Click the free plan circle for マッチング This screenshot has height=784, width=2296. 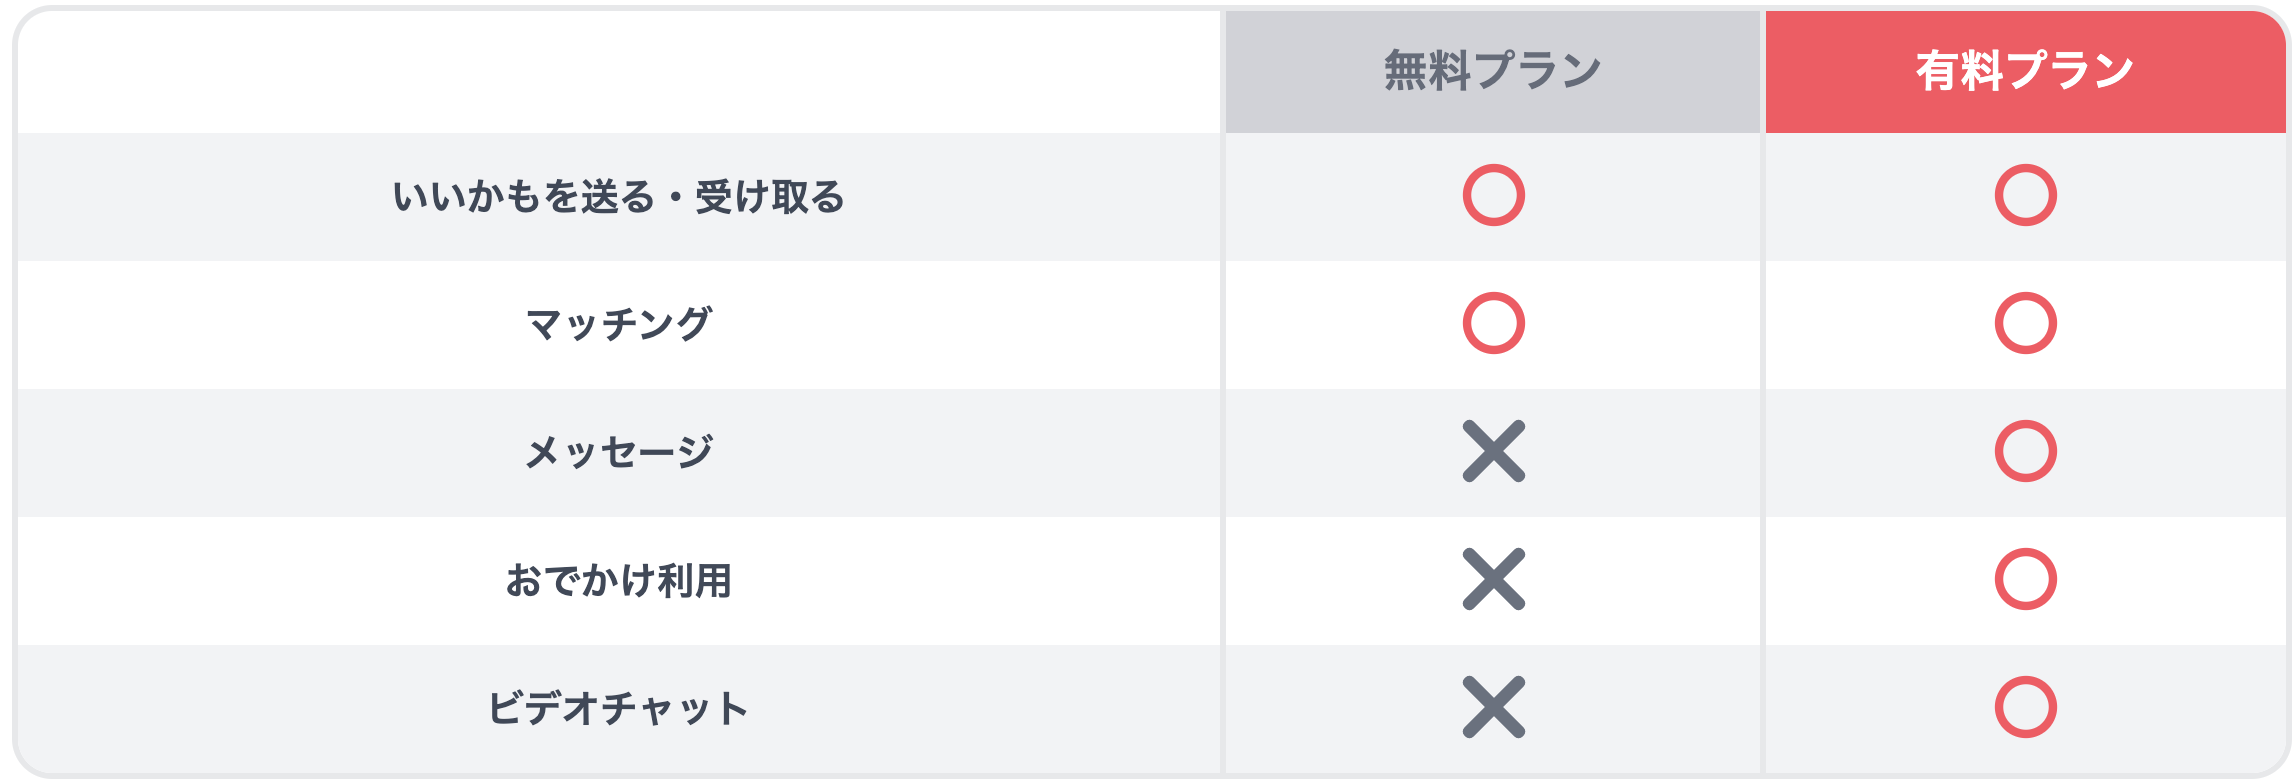1493,323
